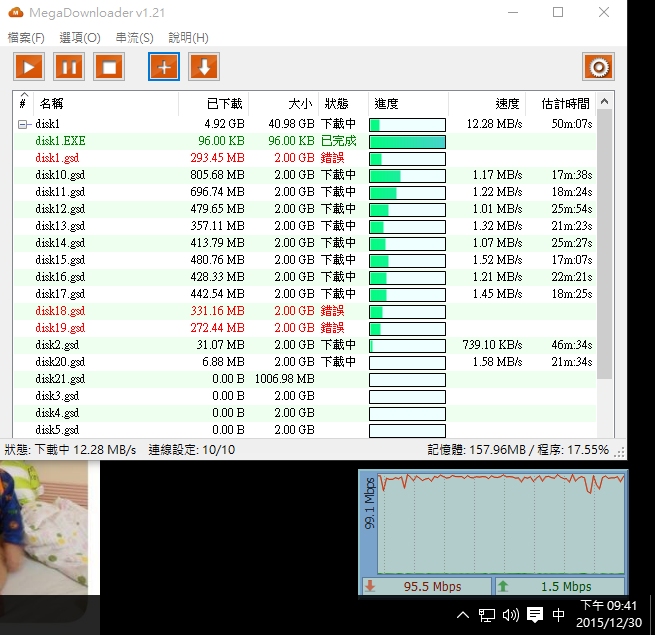Viewport: 655px width, 635px height.
Task: Select the red disk19.gsd error row
Action: [305, 328]
